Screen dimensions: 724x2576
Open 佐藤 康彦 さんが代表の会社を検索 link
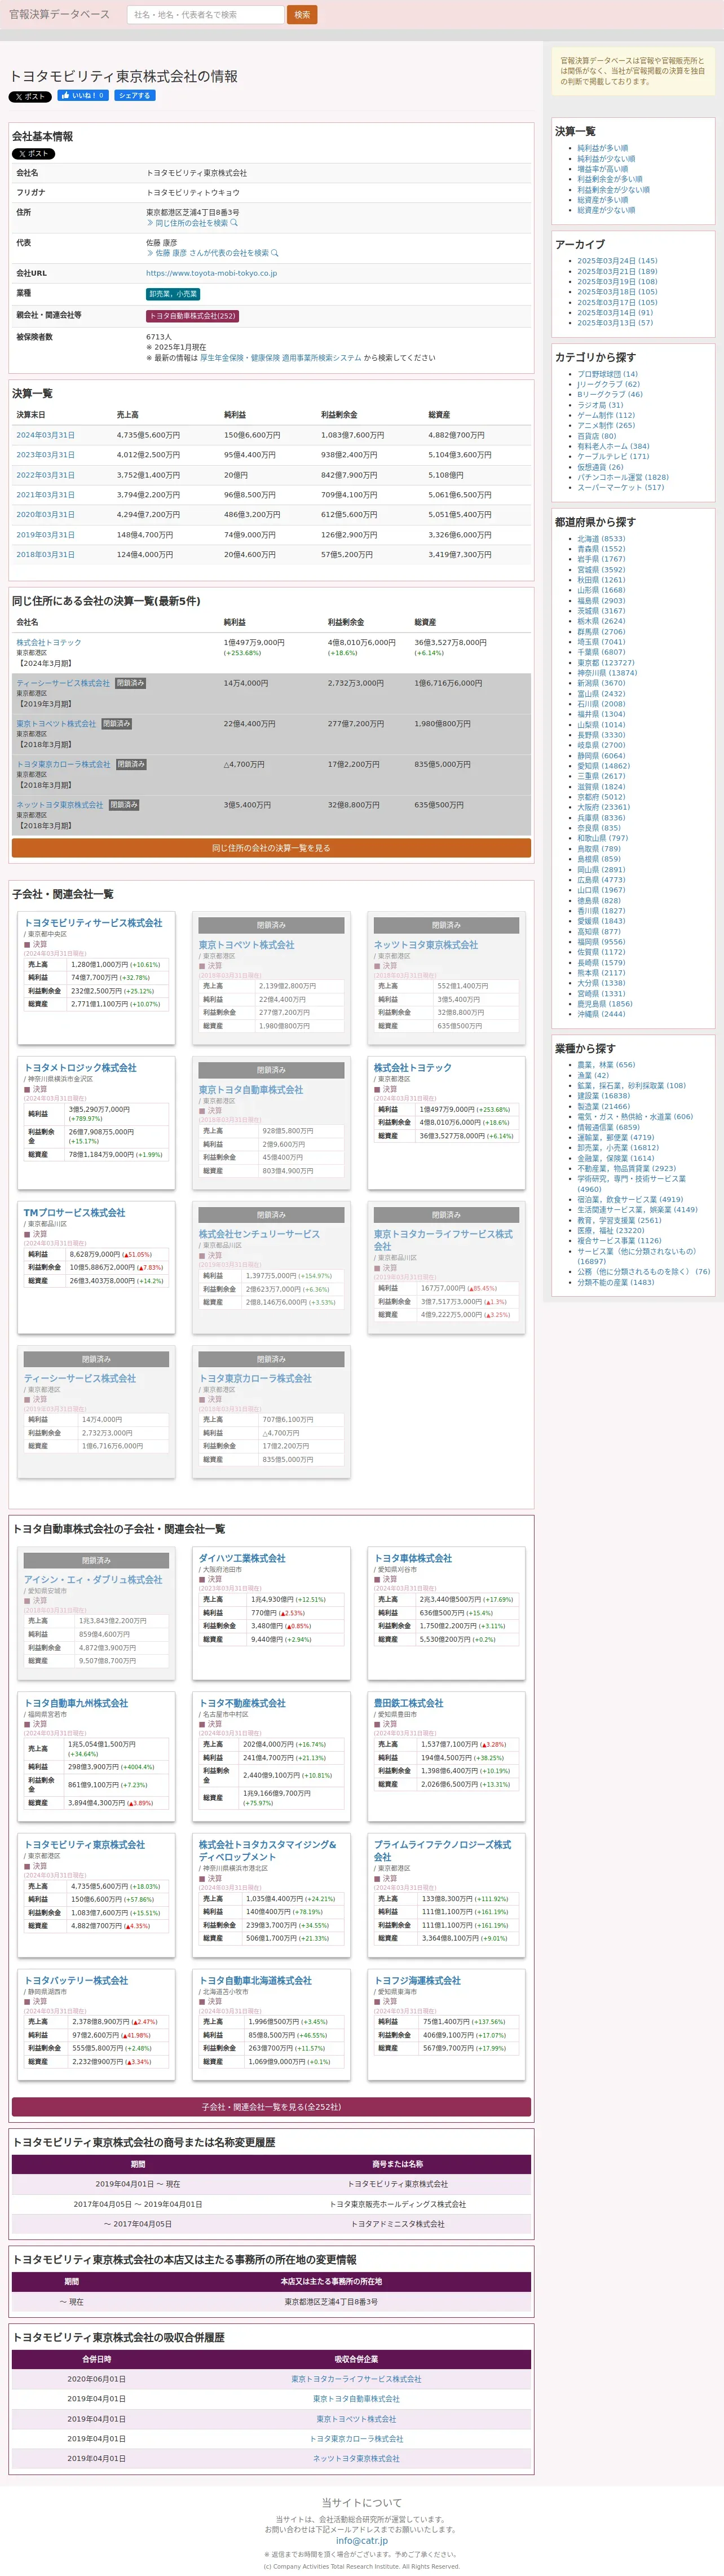coord(212,253)
